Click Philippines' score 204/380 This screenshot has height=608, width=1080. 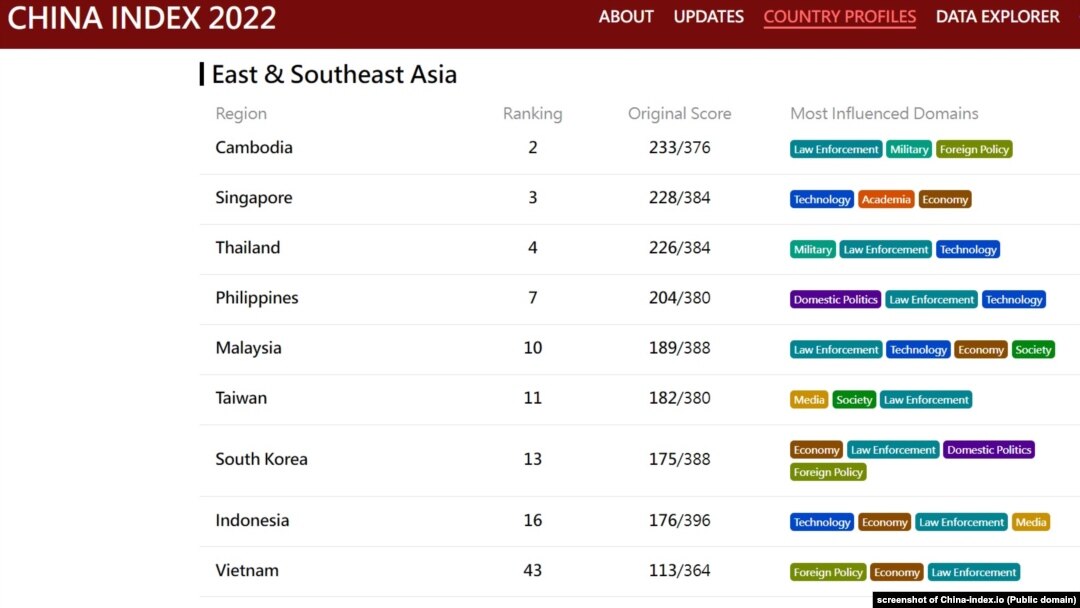679,298
